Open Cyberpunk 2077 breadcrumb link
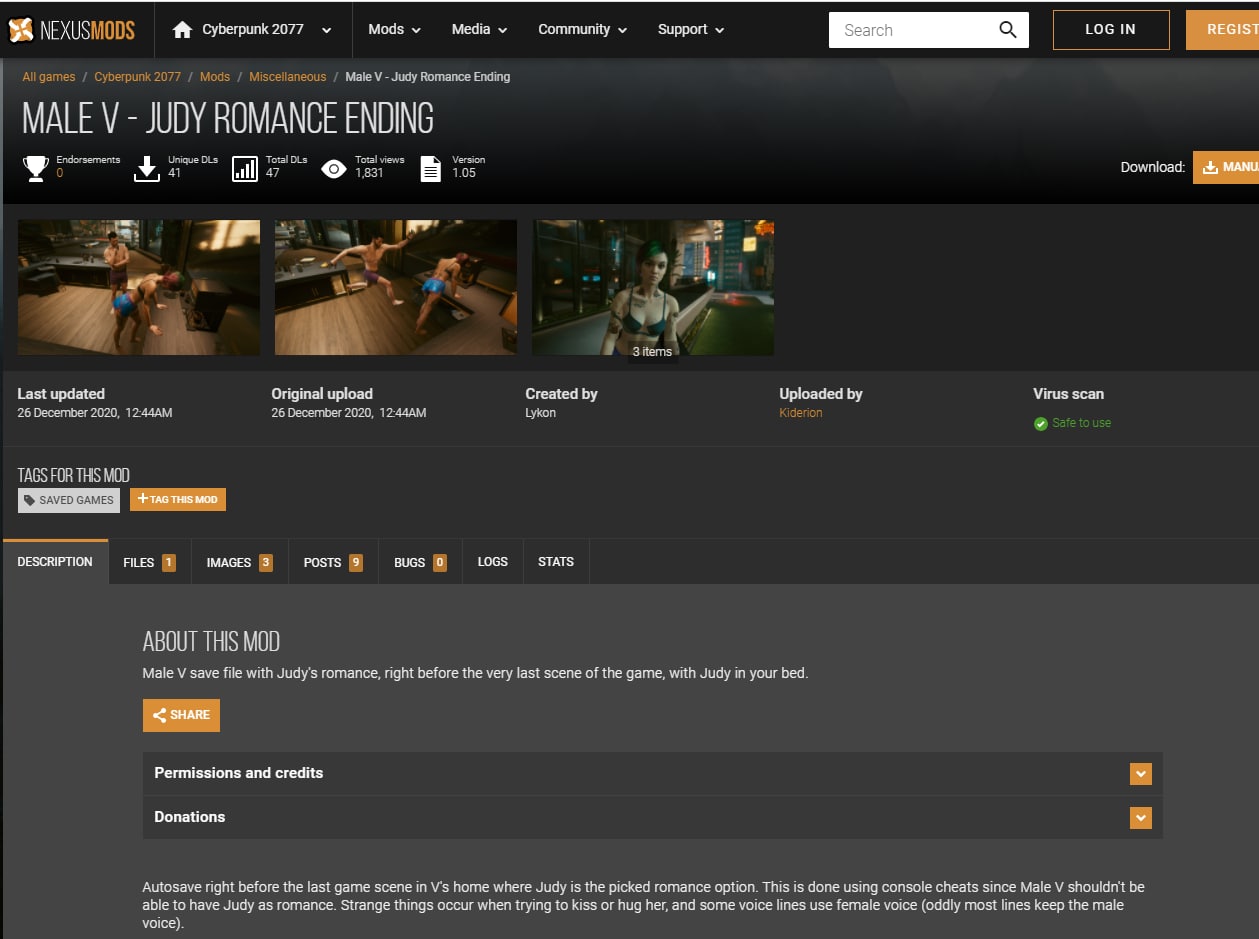Viewport: 1259px width, 939px height. click(138, 77)
